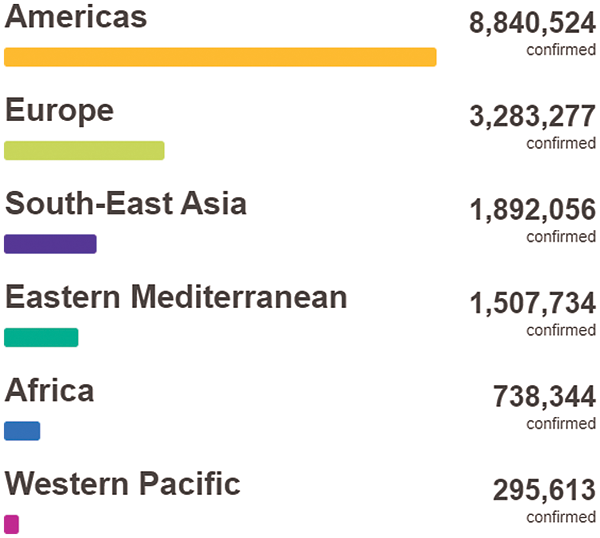Viewport: 600px width, 538px height.
Task: Open the Western Pacific label
Action: pos(123,484)
